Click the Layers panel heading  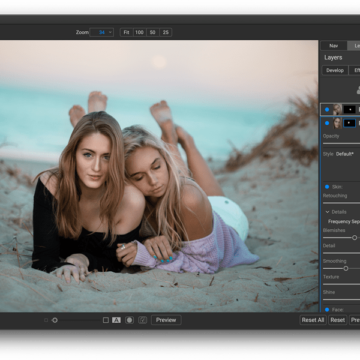333,58
